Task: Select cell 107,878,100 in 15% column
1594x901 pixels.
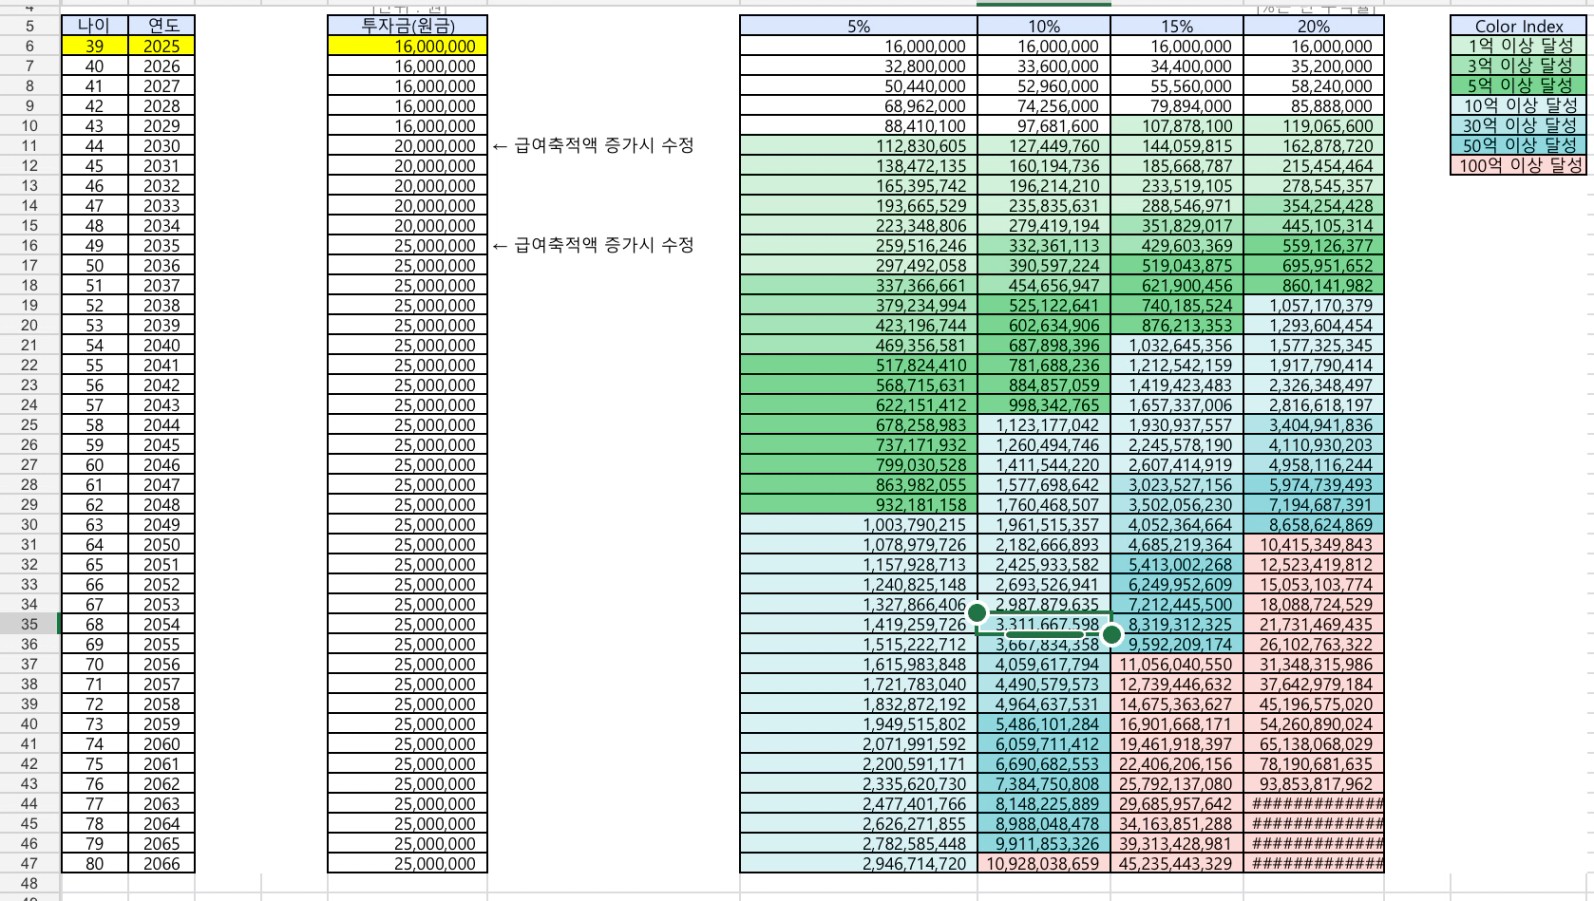Action: tap(1176, 126)
